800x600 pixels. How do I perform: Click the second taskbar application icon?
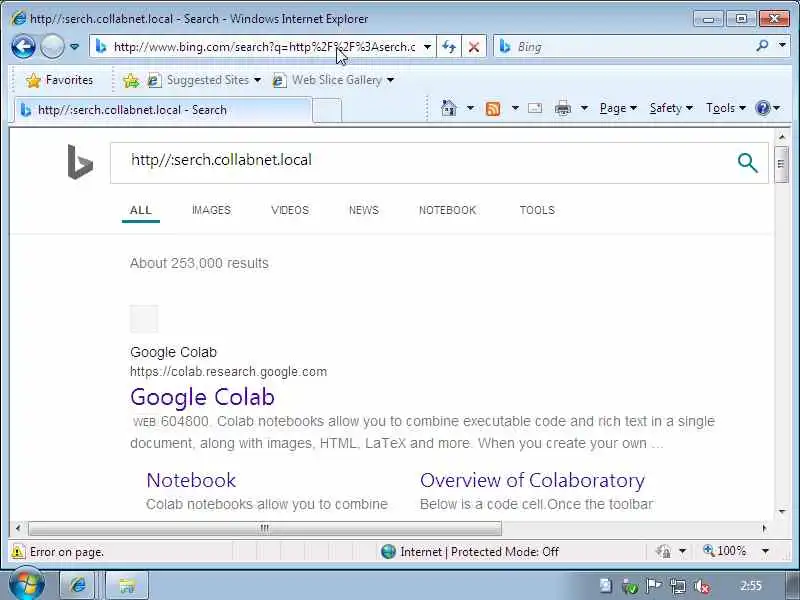click(x=127, y=585)
